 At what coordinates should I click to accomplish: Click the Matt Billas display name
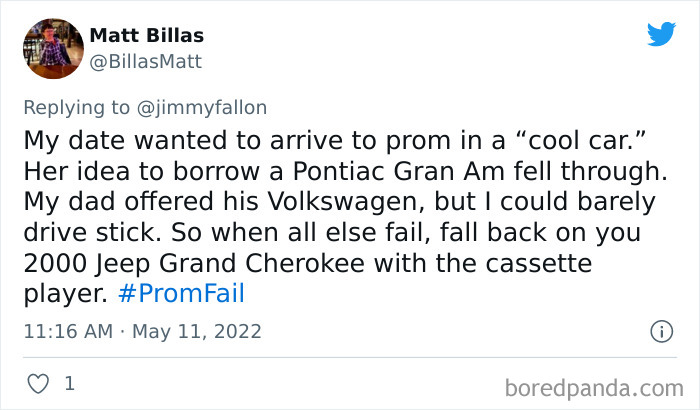[146, 35]
